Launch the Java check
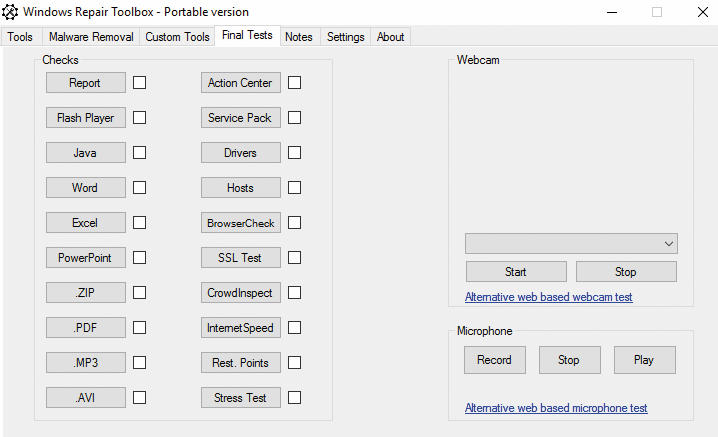This screenshot has width=718, height=437. 86,153
